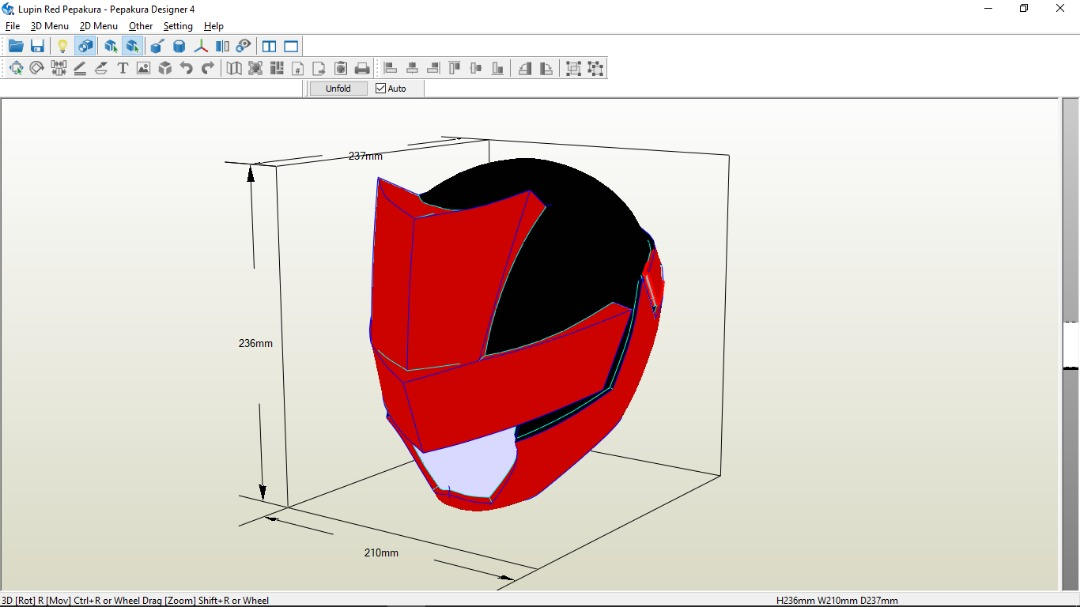Select the rotate 3D view tool
The image size is (1080, 607).
coord(85,45)
